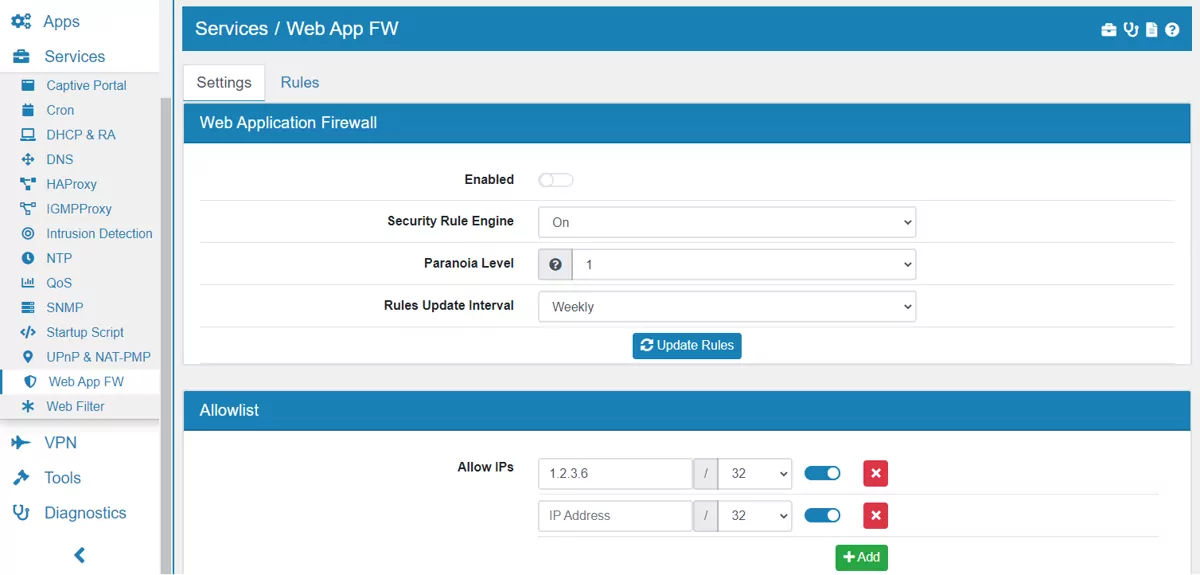Open the SNMP link
The image size is (1200, 575).
point(65,307)
